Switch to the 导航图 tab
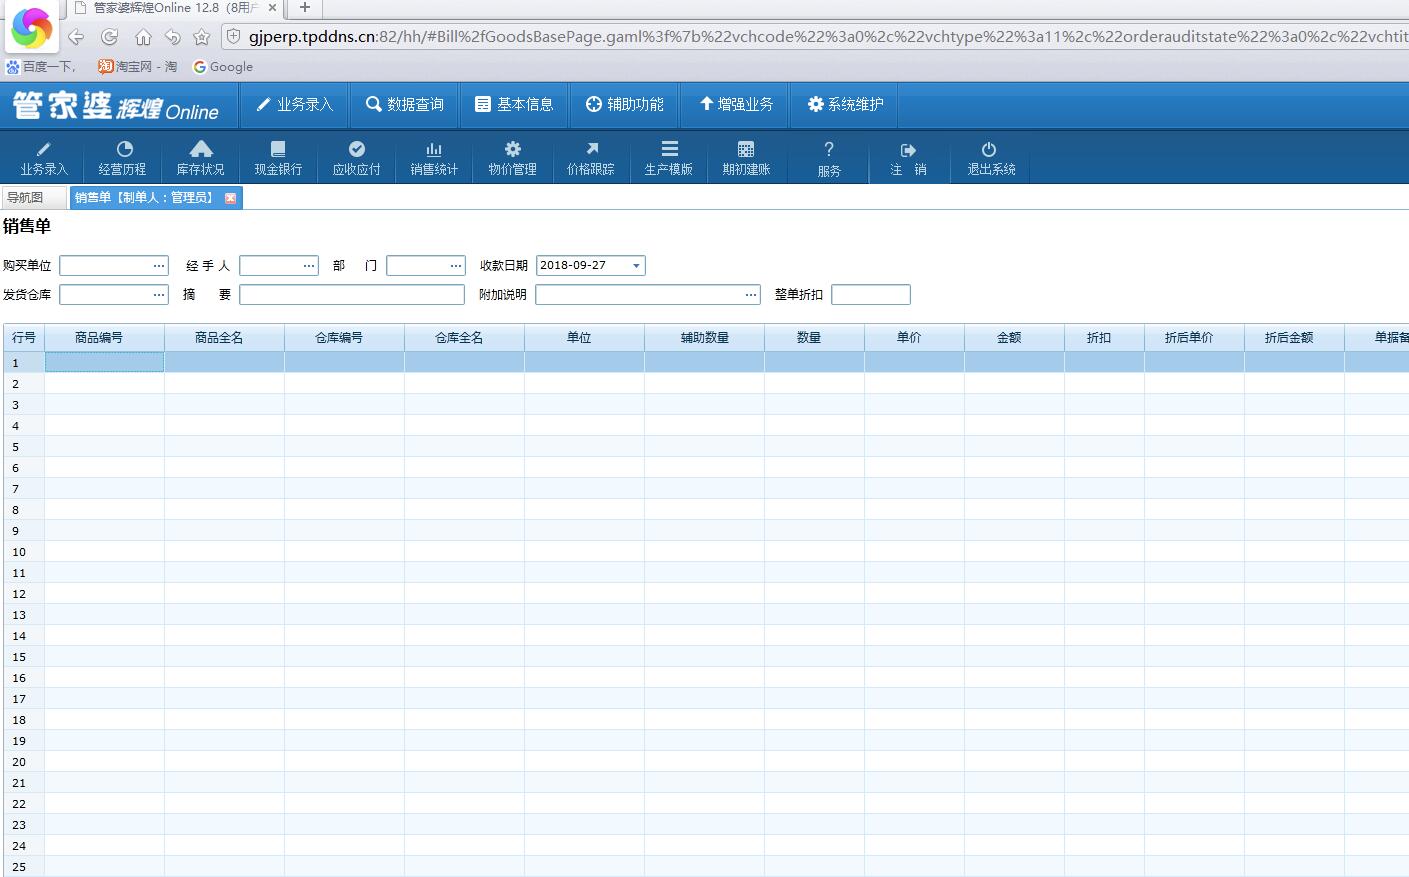 click(x=26, y=198)
